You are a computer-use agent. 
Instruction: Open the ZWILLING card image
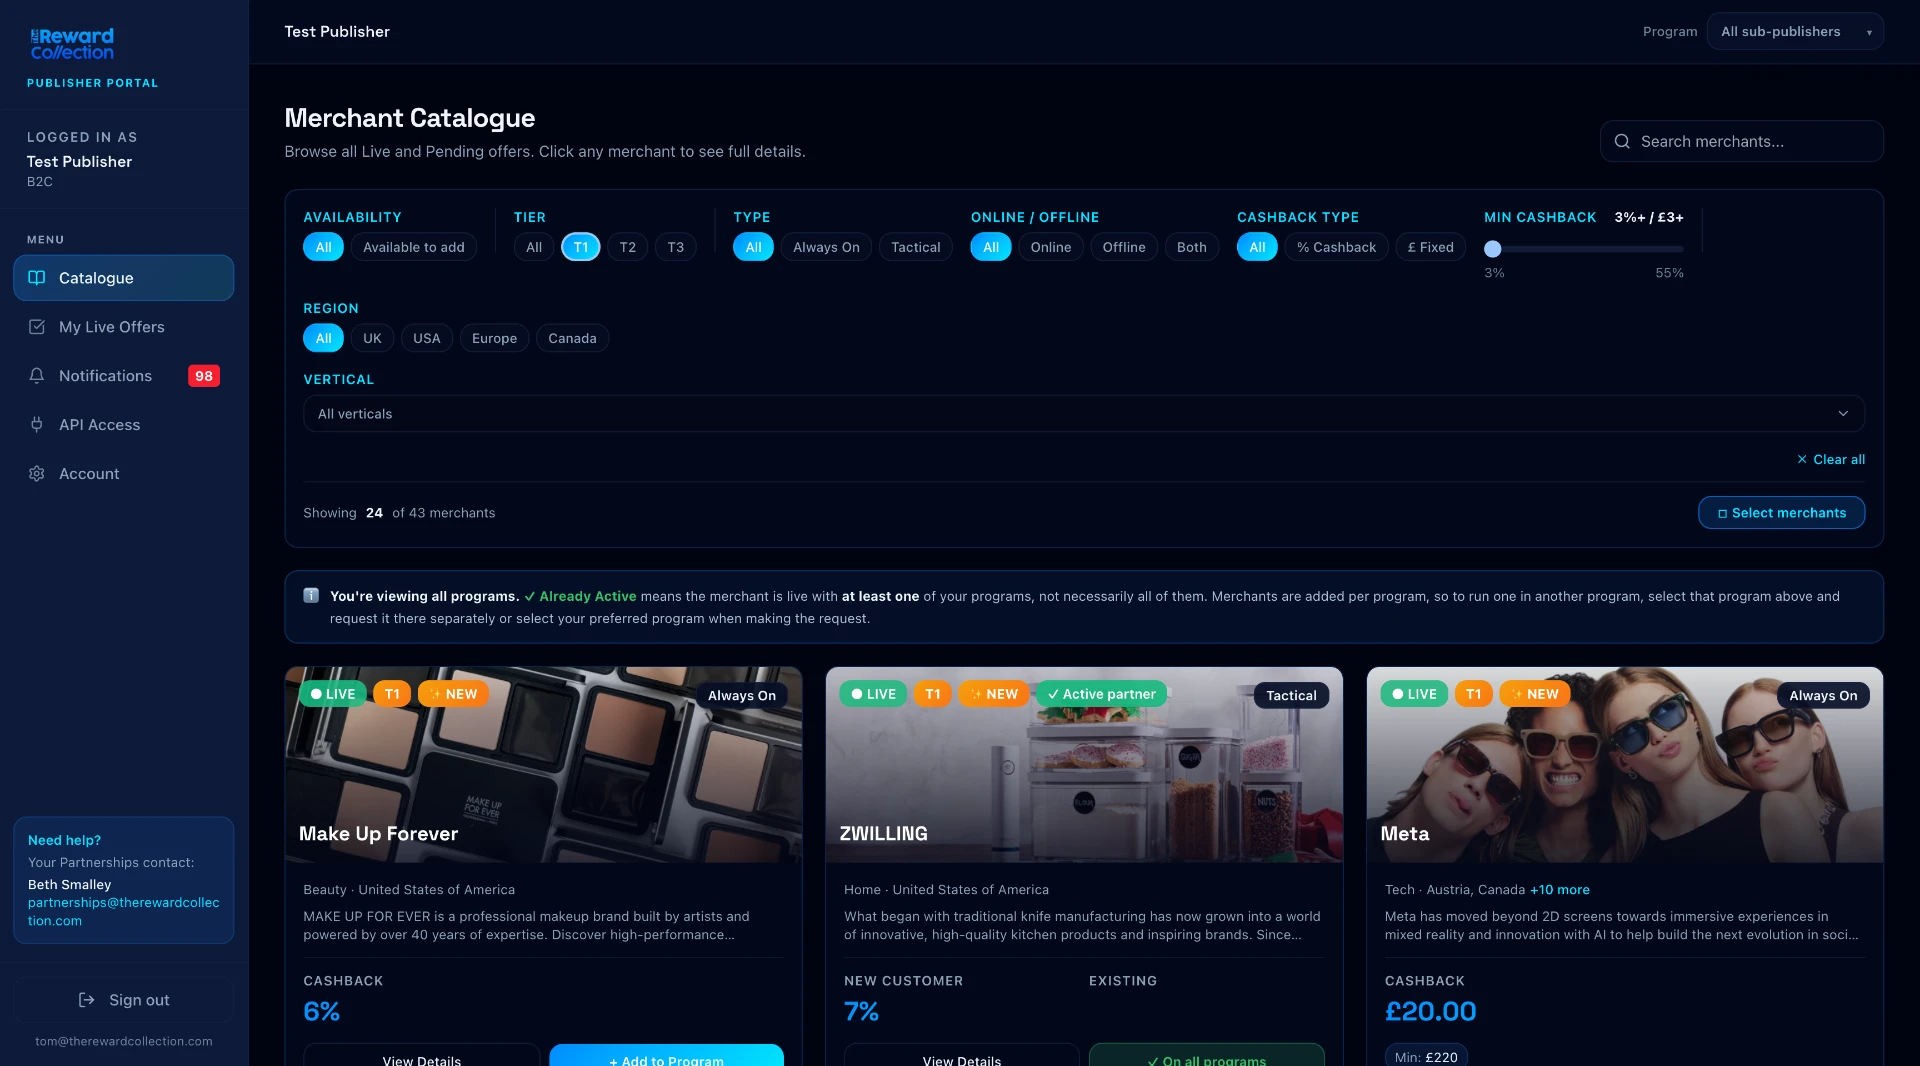(x=1084, y=765)
